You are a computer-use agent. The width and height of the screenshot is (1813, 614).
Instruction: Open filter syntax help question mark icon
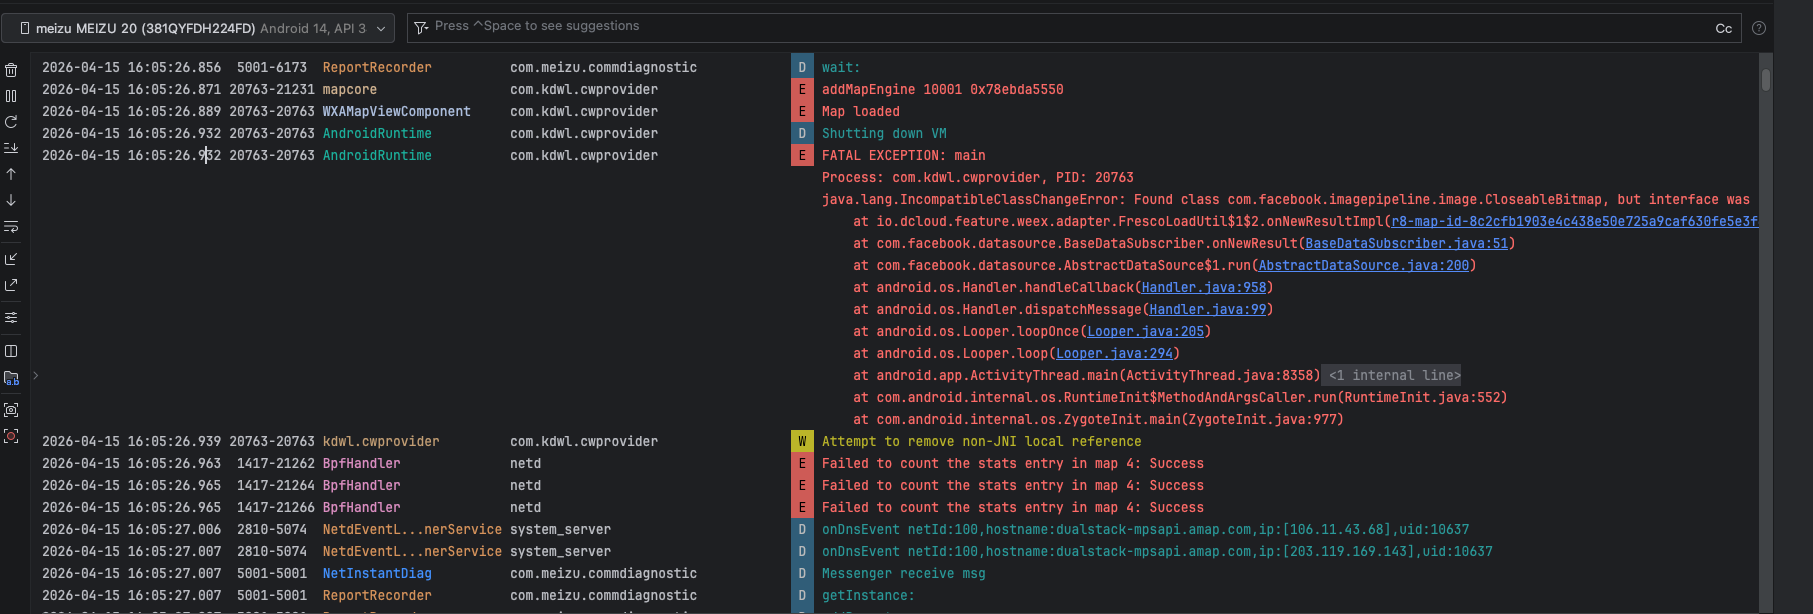click(1759, 28)
